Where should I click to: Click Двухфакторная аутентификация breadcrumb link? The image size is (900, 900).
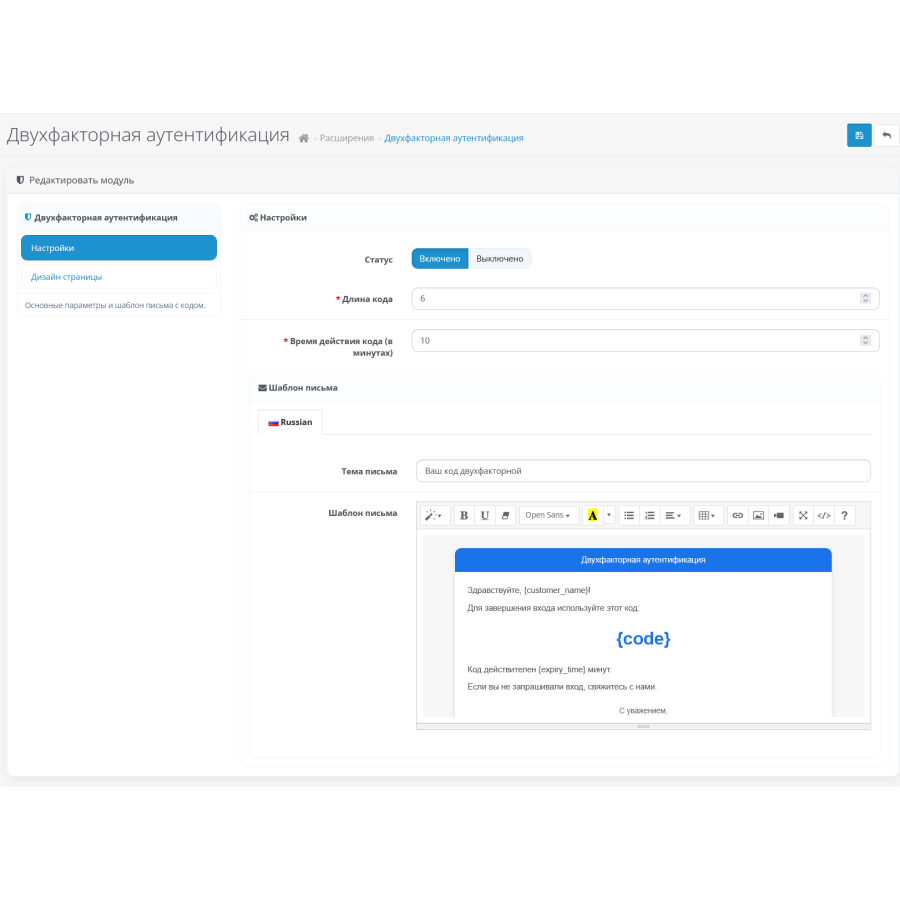pos(453,138)
